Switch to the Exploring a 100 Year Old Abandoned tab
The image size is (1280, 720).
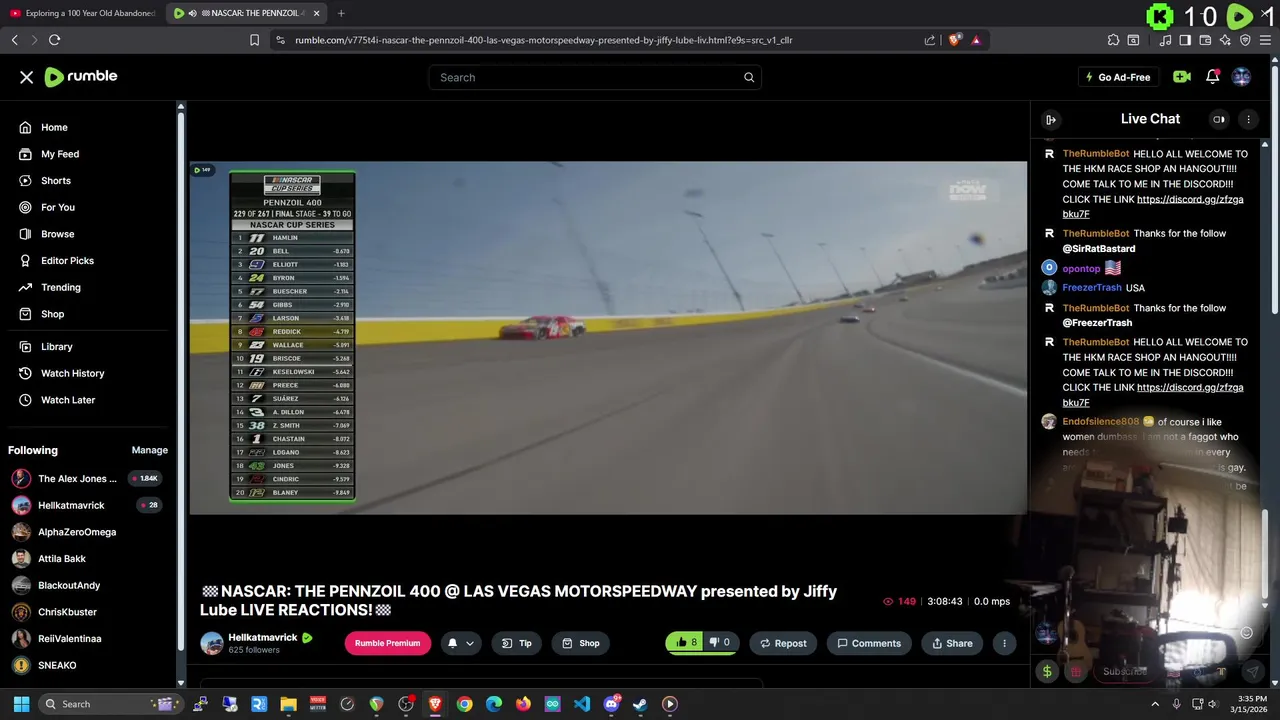pos(82,13)
